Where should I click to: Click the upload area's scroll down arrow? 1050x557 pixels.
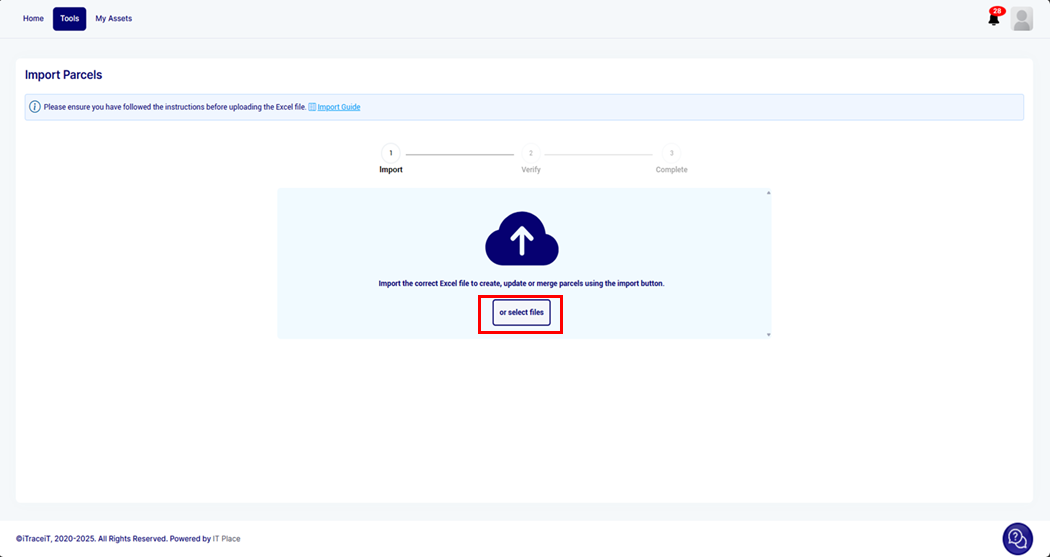(x=768, y=334)
